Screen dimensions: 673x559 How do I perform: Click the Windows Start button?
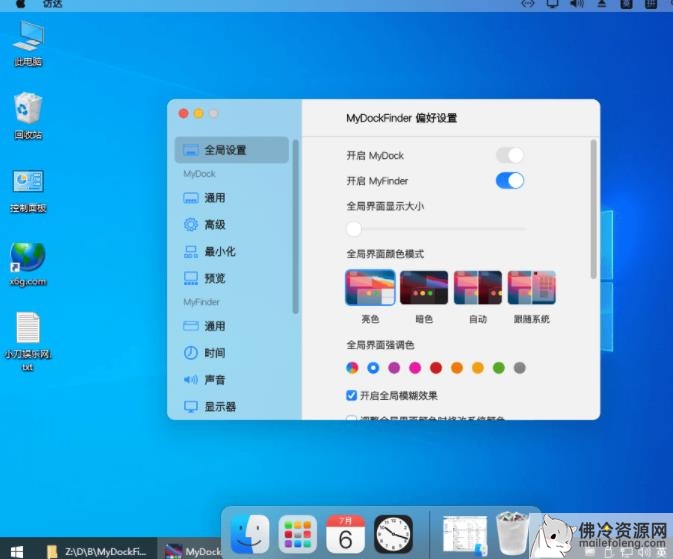click(x=17, y=550)
